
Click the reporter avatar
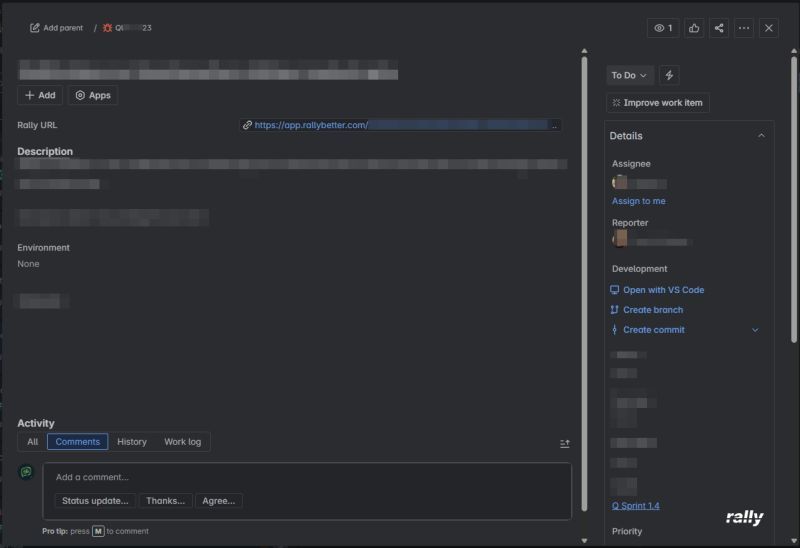point(620,238)
